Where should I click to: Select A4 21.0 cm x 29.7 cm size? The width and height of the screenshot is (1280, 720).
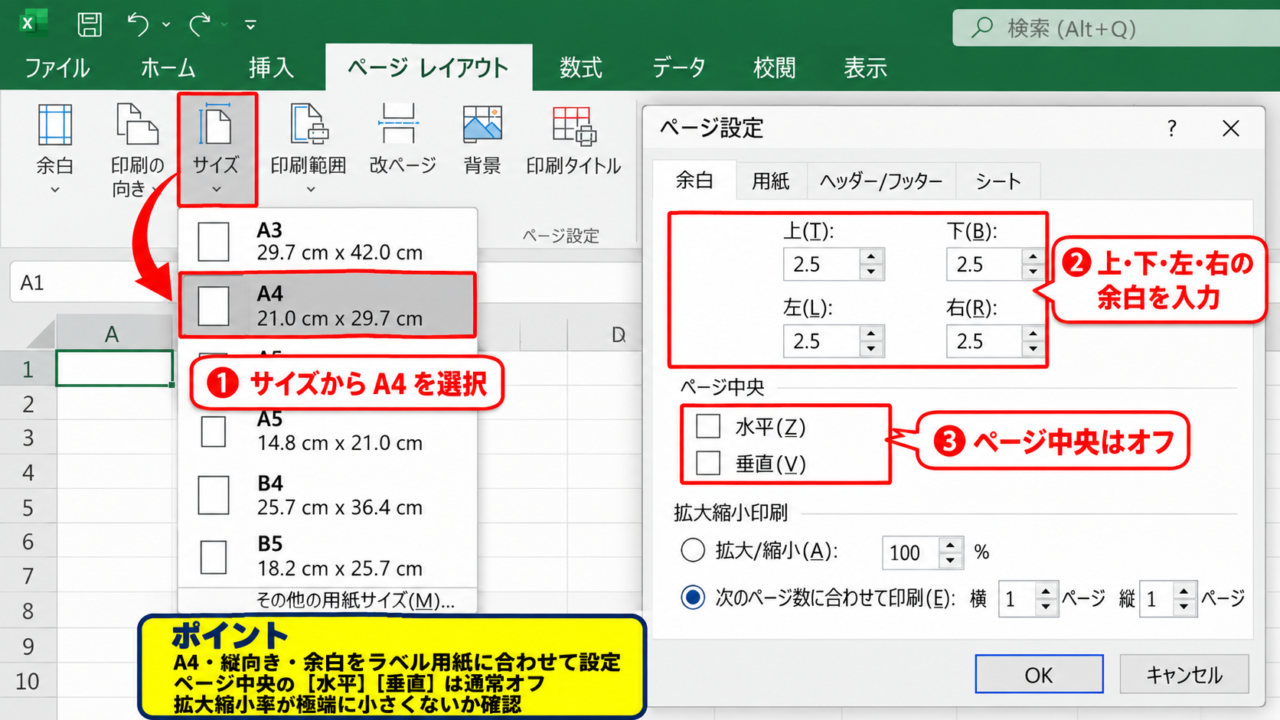[x=328, y=305]
